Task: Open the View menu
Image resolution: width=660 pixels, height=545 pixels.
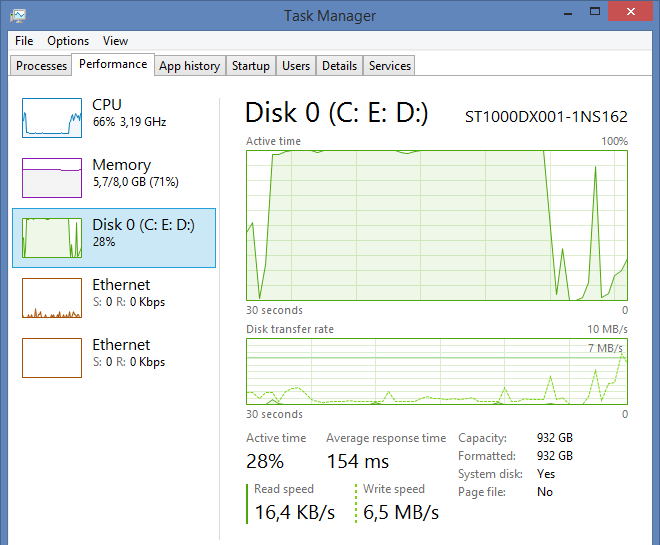Action: pos(115,41)
